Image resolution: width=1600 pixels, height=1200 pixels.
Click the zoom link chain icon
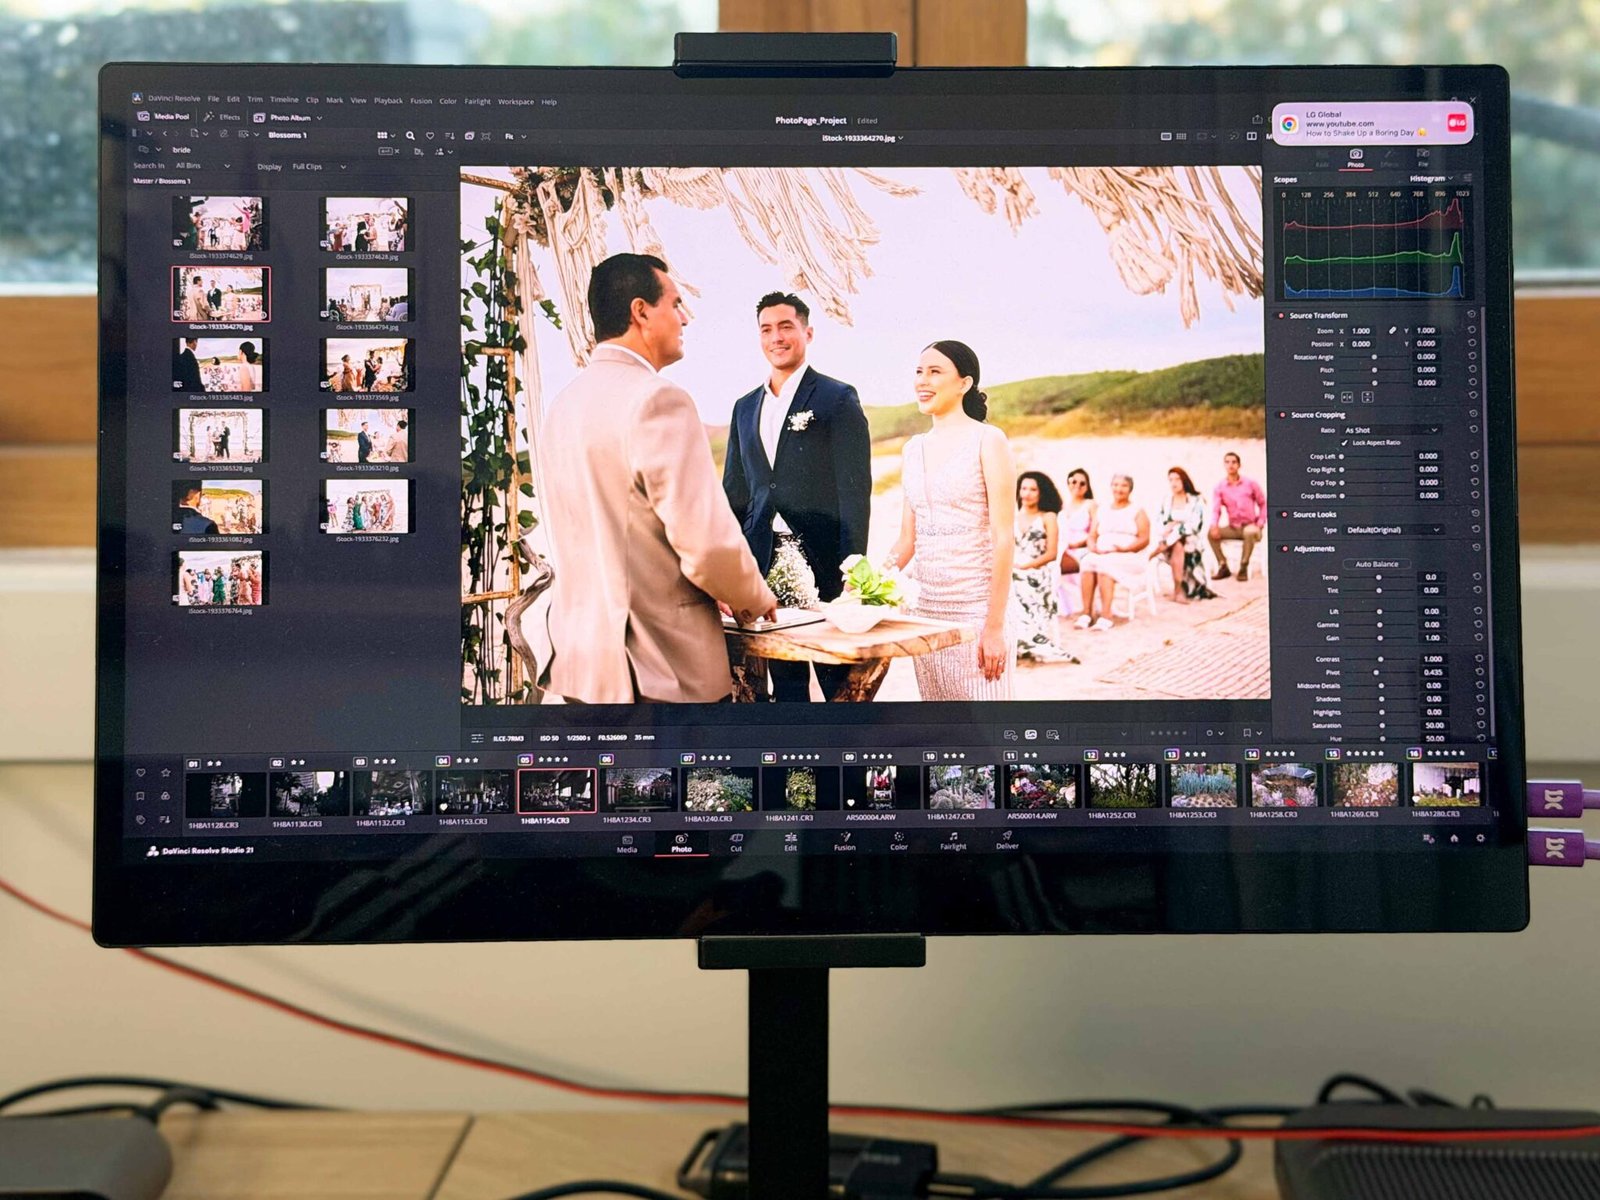coord(1392,330)
